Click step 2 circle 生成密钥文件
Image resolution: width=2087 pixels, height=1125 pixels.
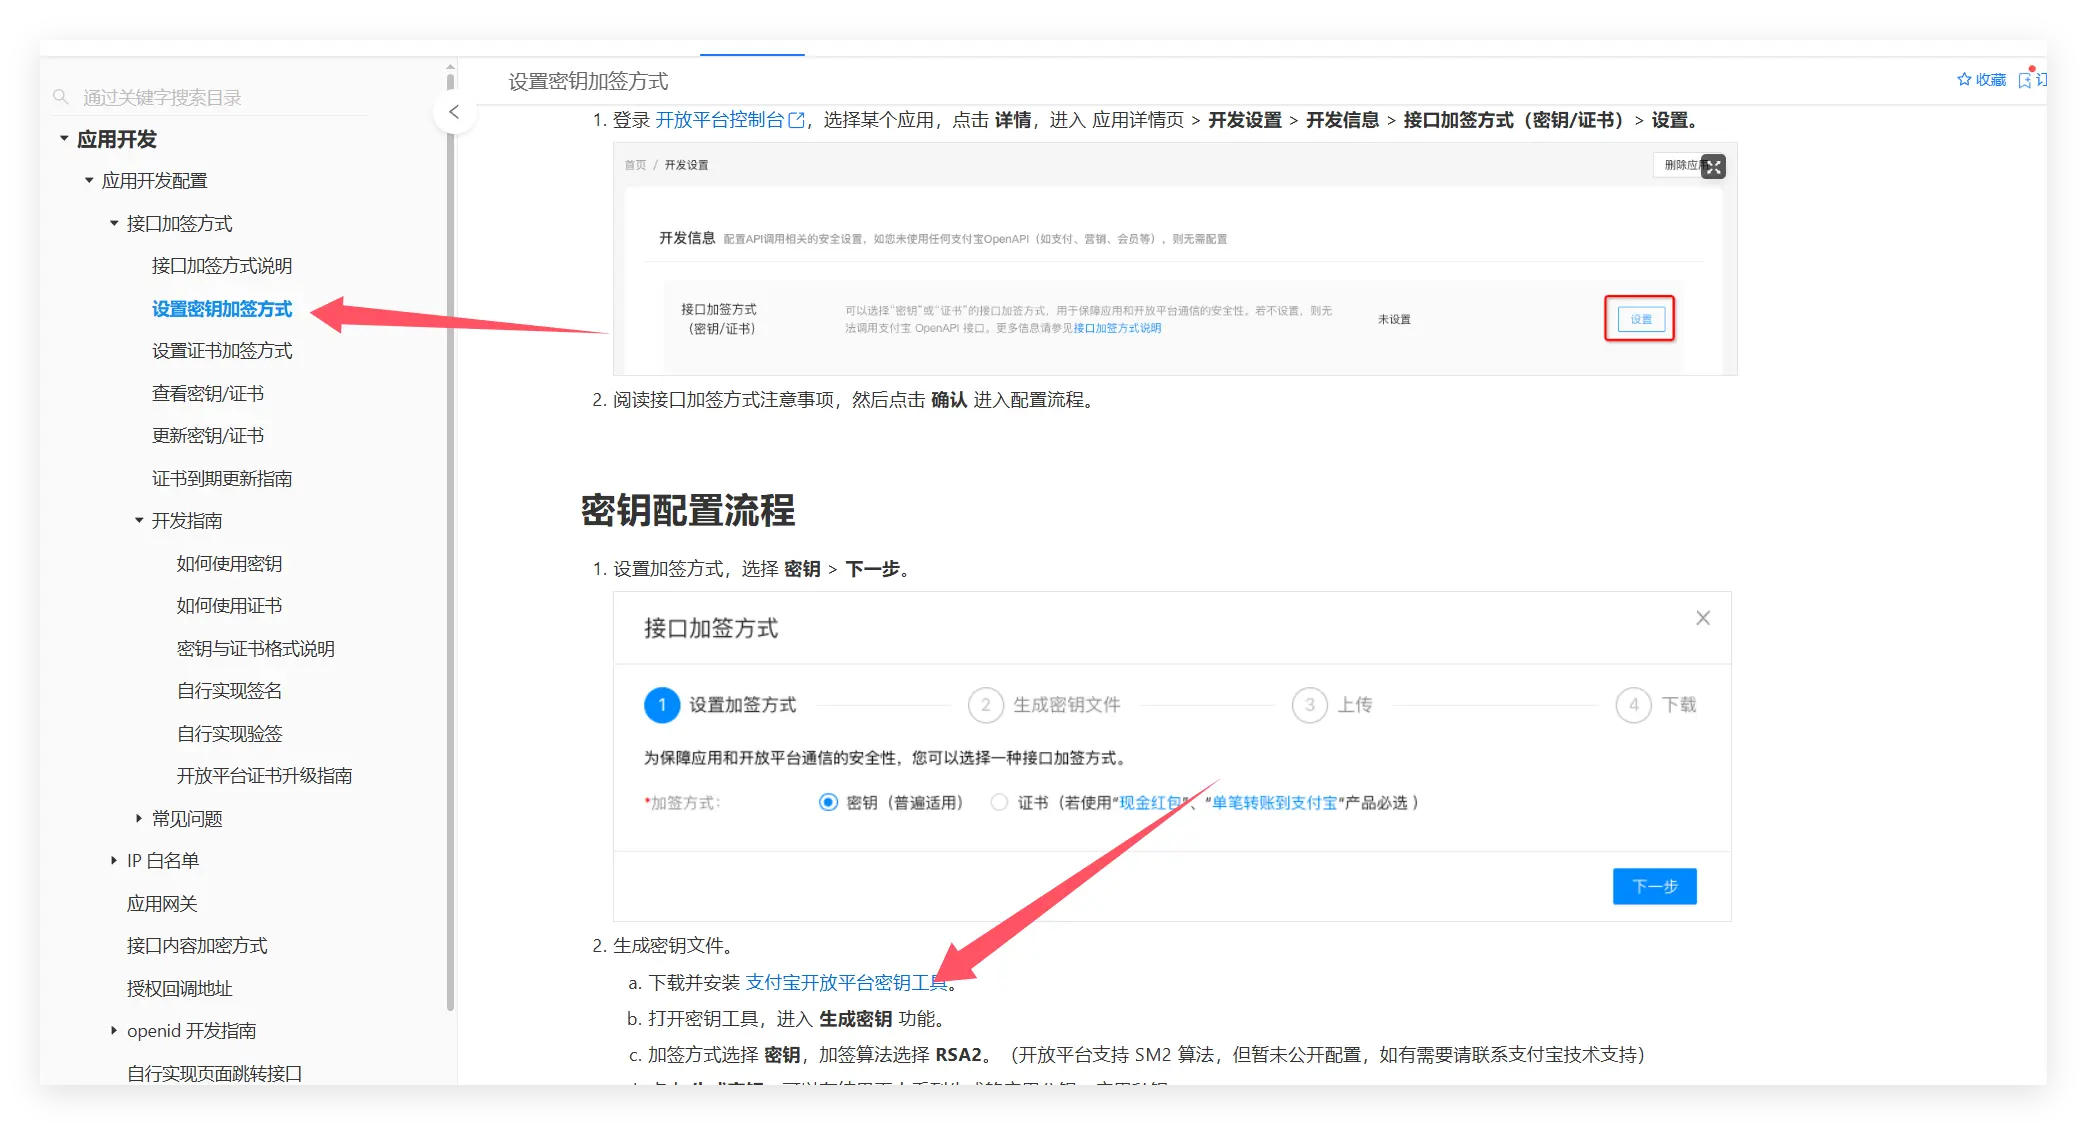985,705
